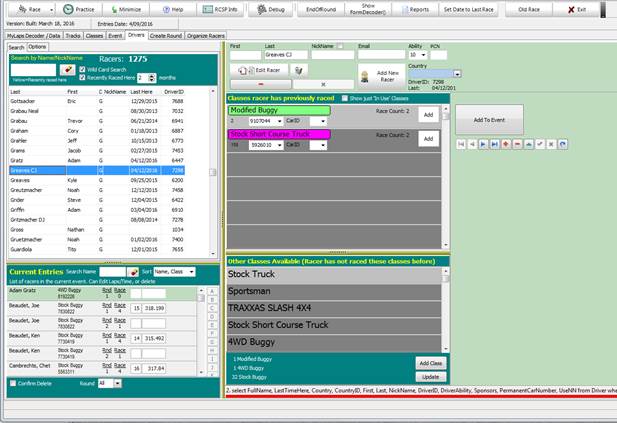Click the Add To Event button

coord(489,120)
